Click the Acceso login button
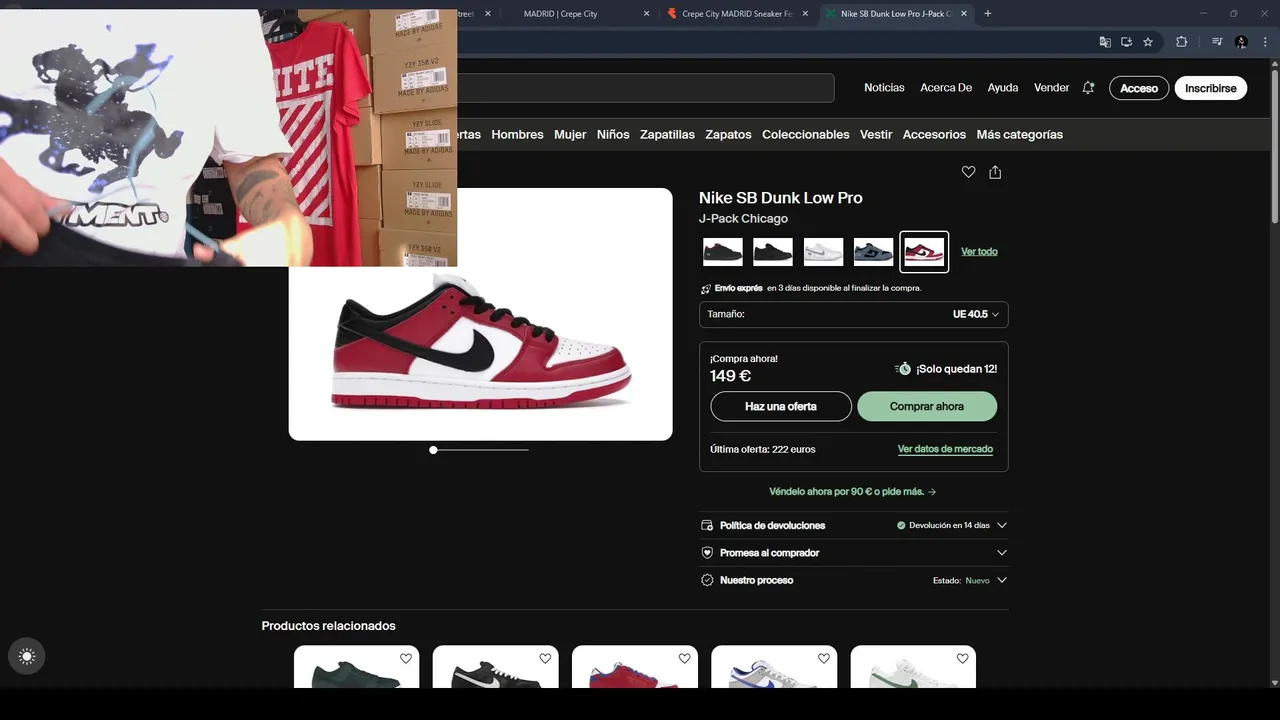Viewport: 1280px width, 720px height. point(1139,88)
